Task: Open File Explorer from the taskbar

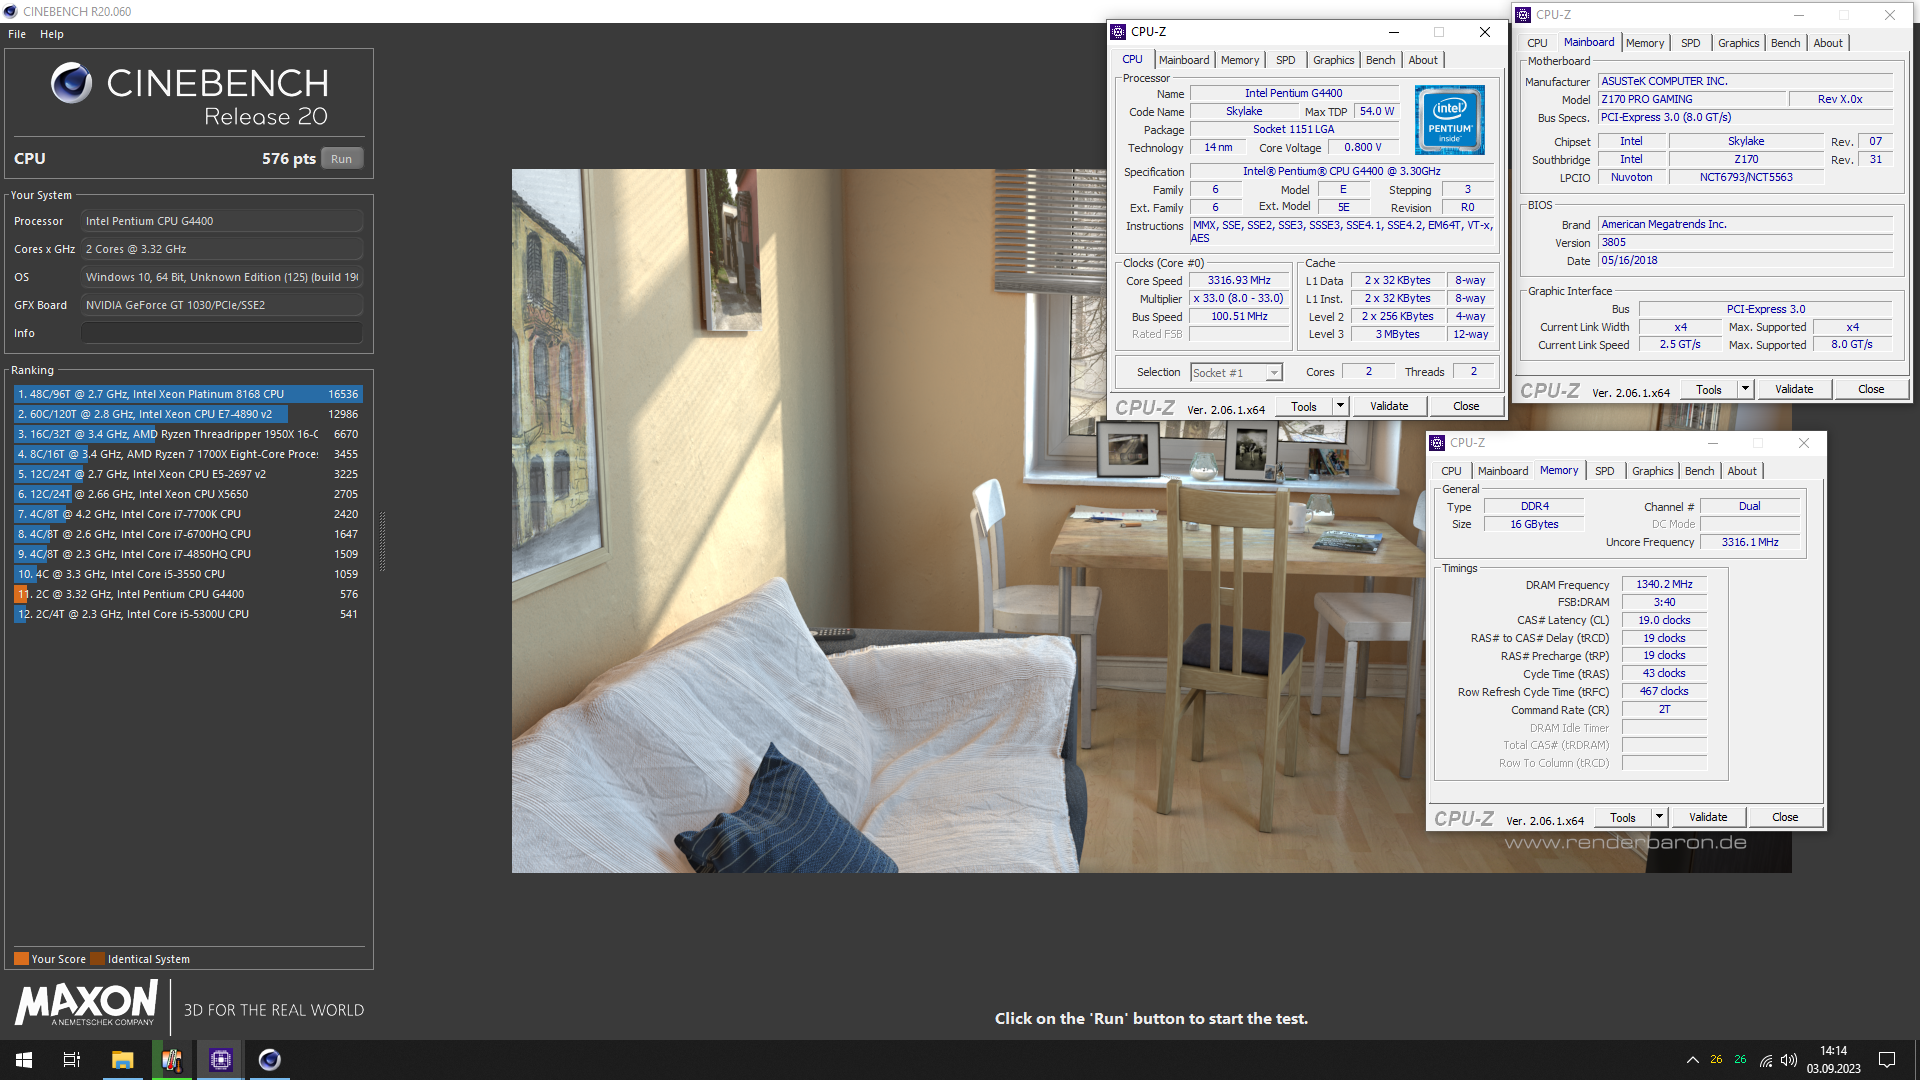Action: click(122, 1060)
